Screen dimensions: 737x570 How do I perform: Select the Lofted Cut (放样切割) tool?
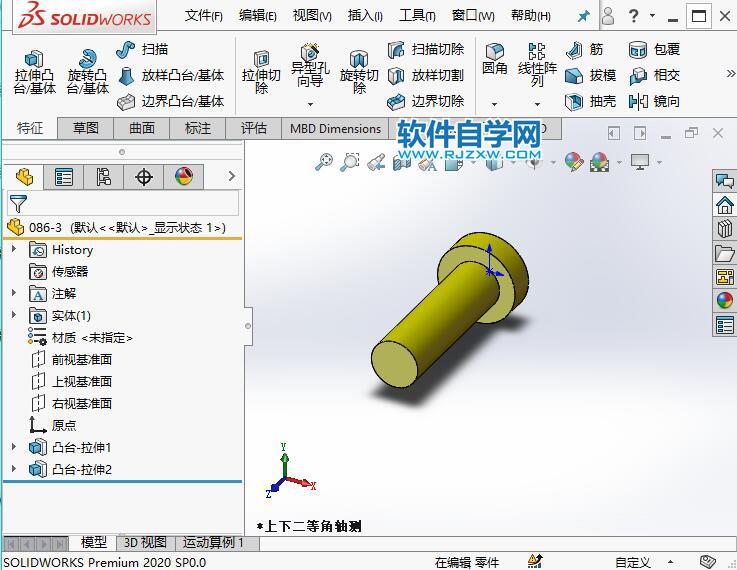point(426,75)
